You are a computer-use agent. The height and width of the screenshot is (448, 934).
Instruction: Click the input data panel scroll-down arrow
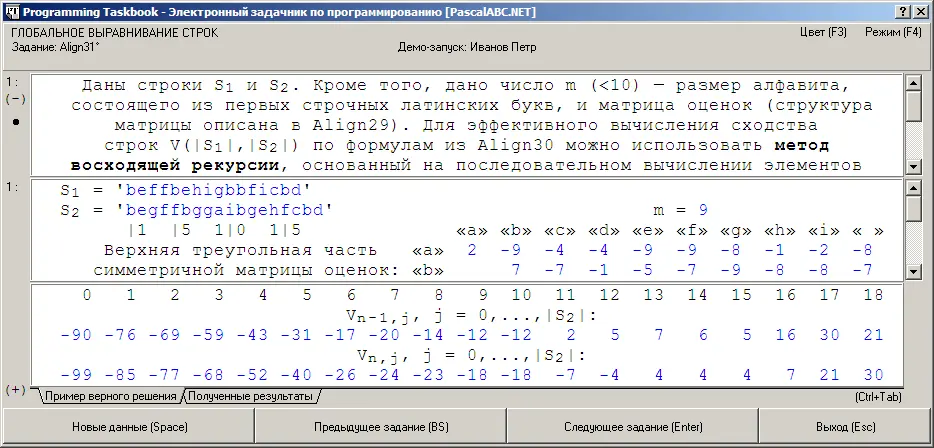tap(913, 272)
